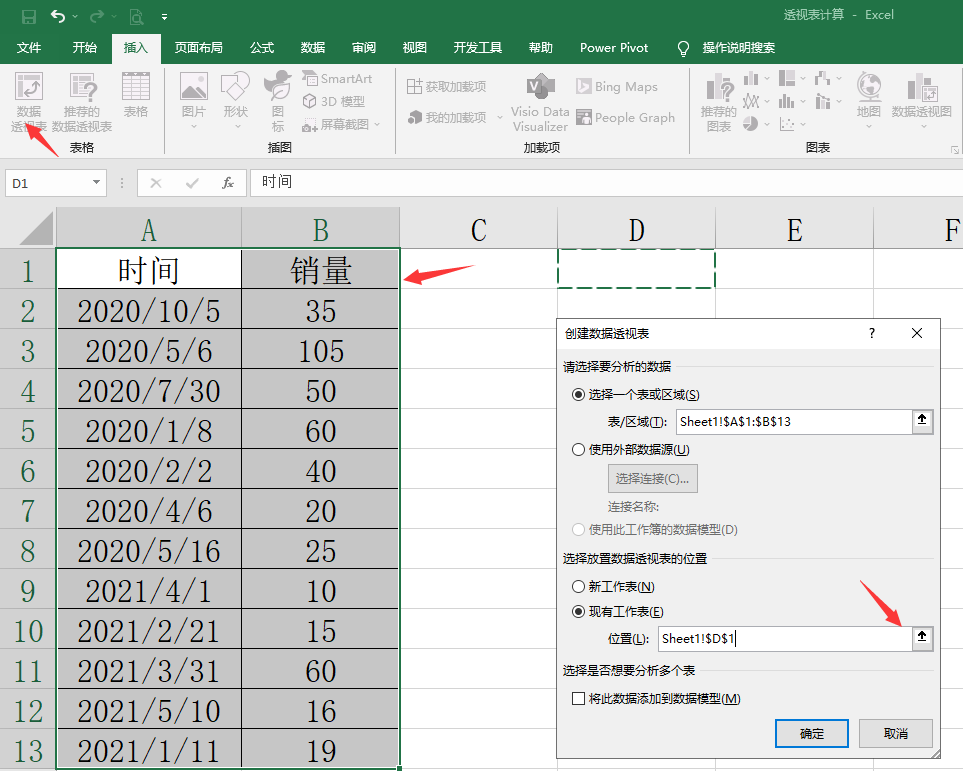Click Print Preview quick access icon

136,17
